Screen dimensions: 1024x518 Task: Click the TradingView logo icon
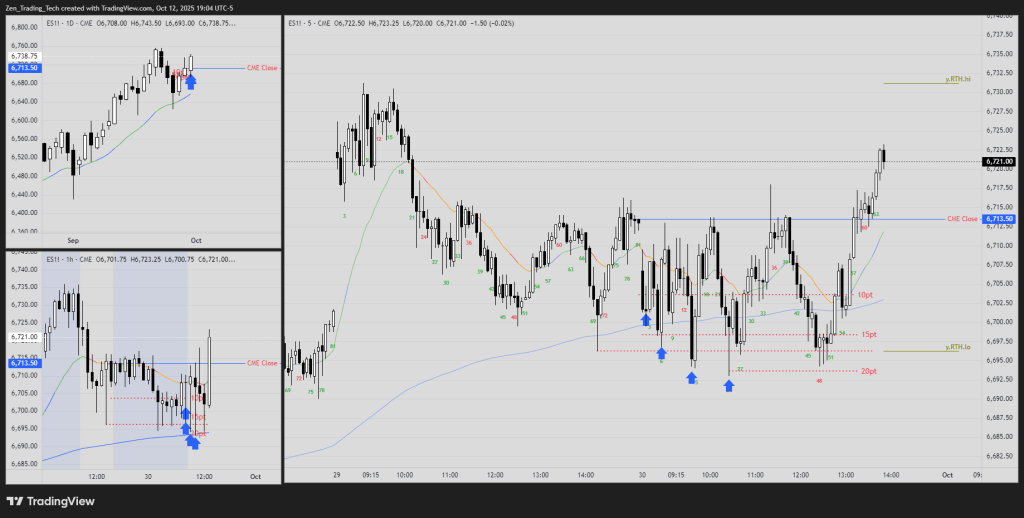coord(15,501)
